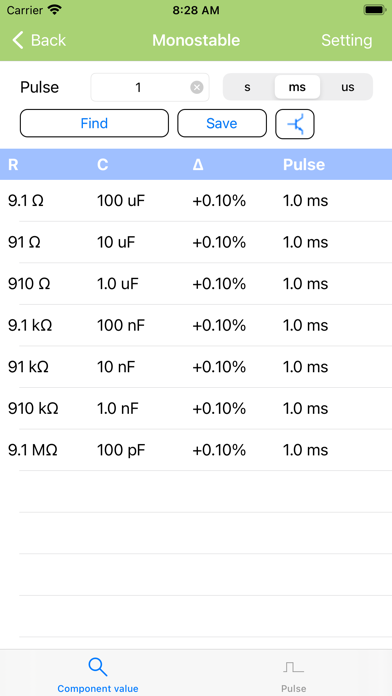392x696 pixels.
Task: Select the 9.1 MΩ 100 pF row
Action: point(196,451)
